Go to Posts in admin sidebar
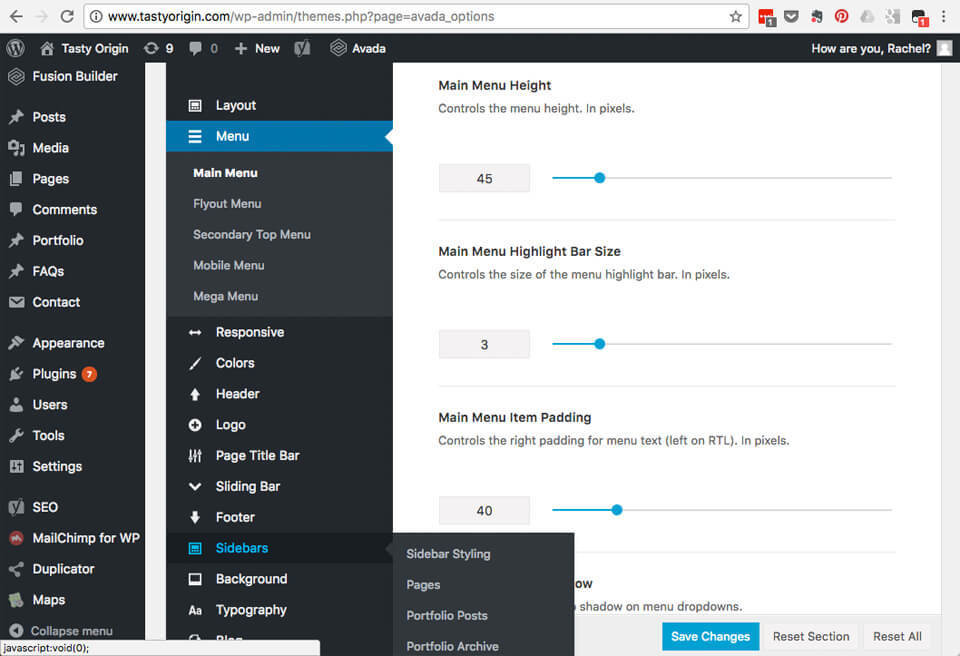The height and width of the screenshot is (656, 960). [x=72, y=117]
